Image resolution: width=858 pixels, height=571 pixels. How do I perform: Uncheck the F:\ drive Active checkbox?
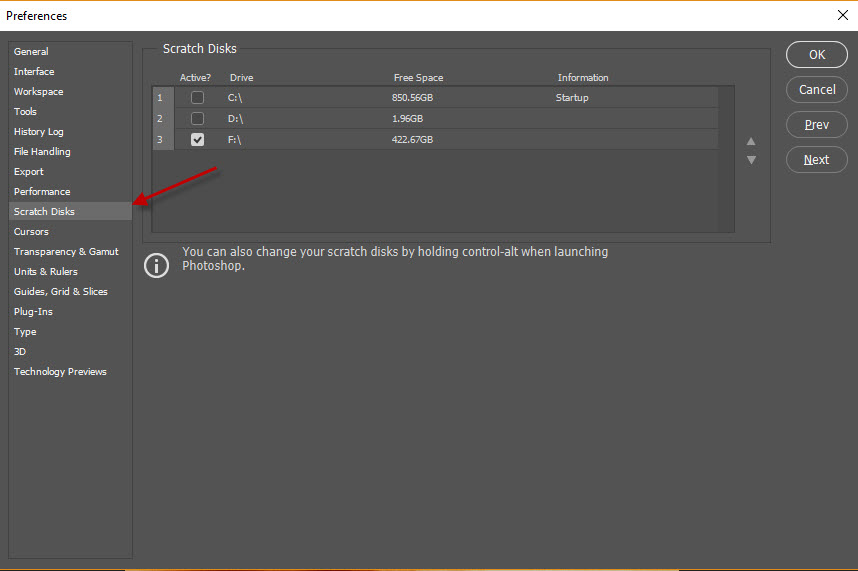pos(198,140)
